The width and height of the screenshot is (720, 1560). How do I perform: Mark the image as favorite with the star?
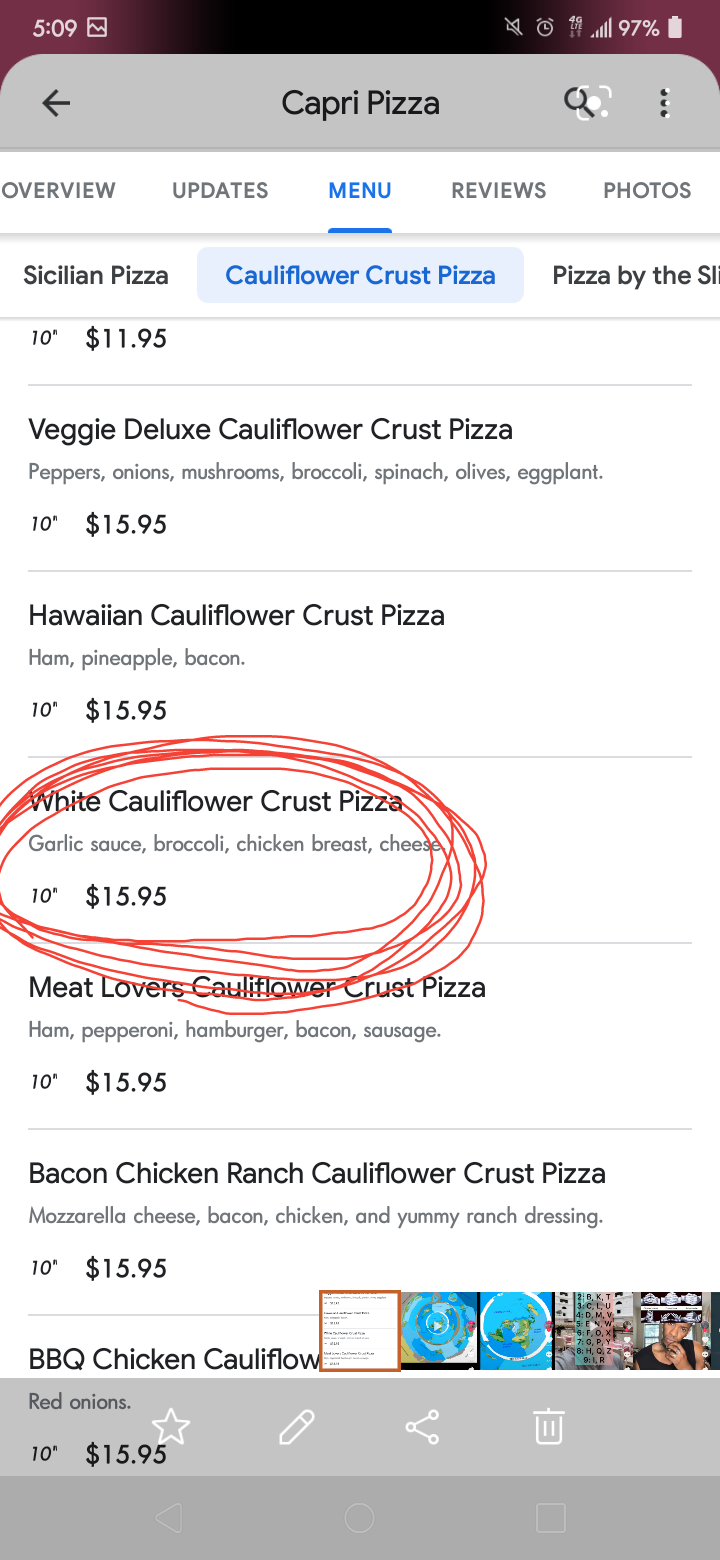(x=171, y=1427)
